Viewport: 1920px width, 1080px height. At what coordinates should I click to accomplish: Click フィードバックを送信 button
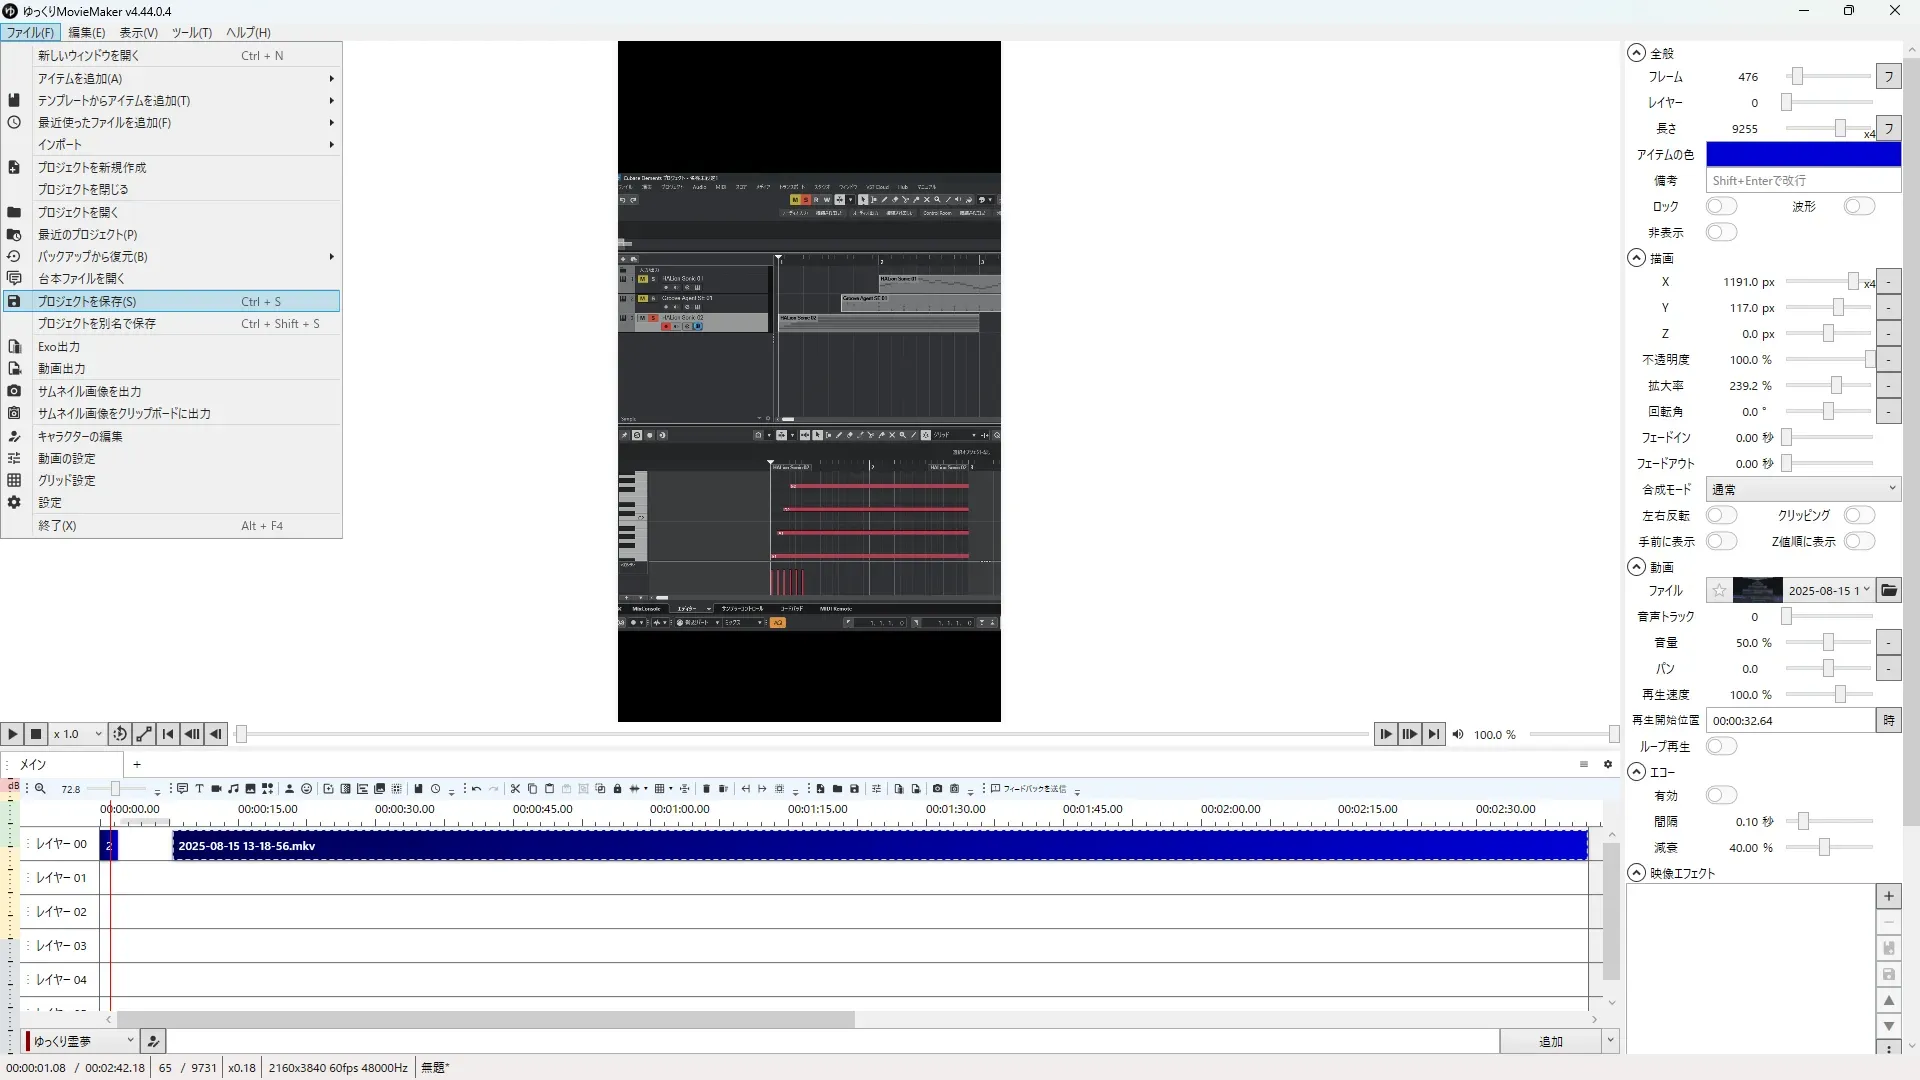[x=1029, y=789]
